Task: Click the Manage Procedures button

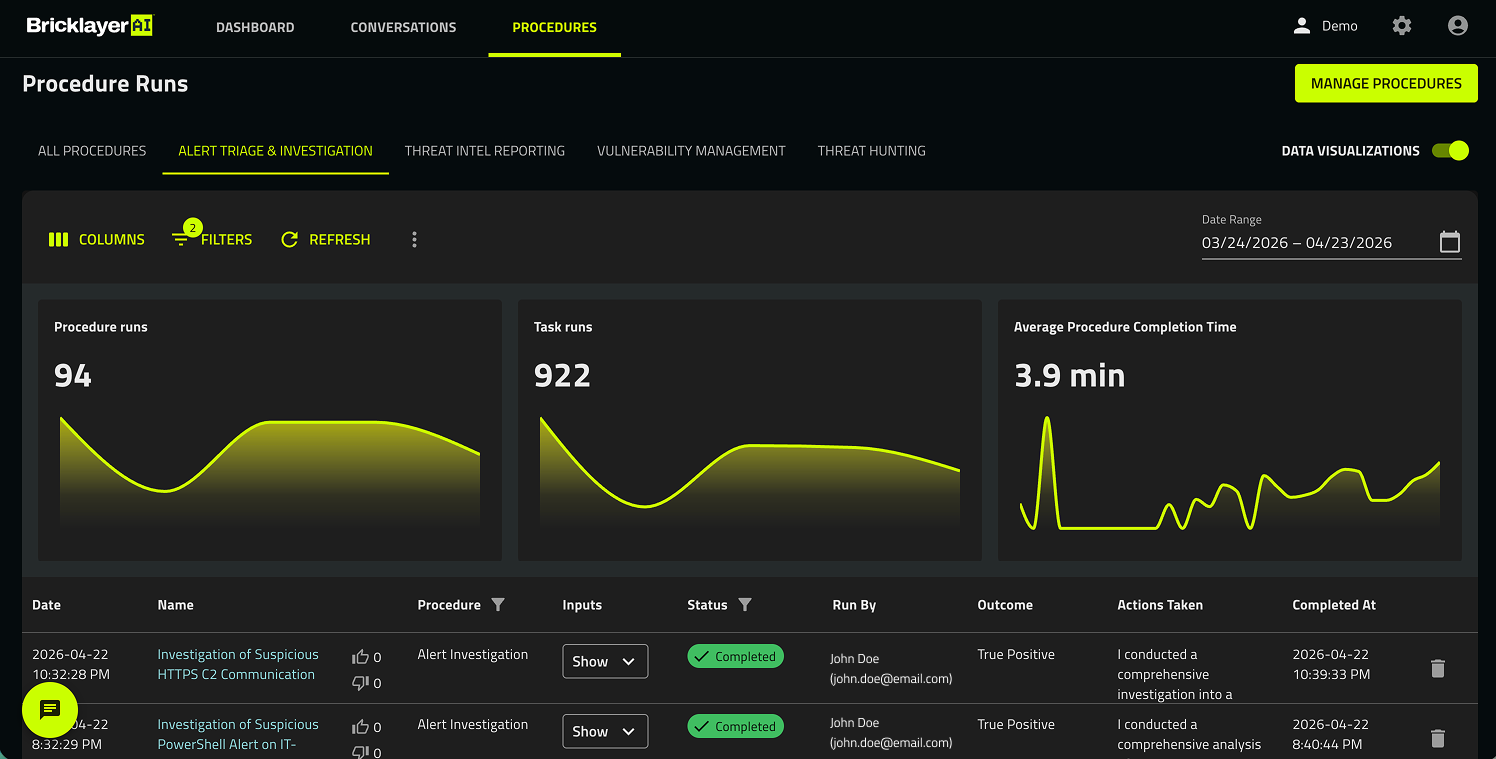Action: point(1386,84)
